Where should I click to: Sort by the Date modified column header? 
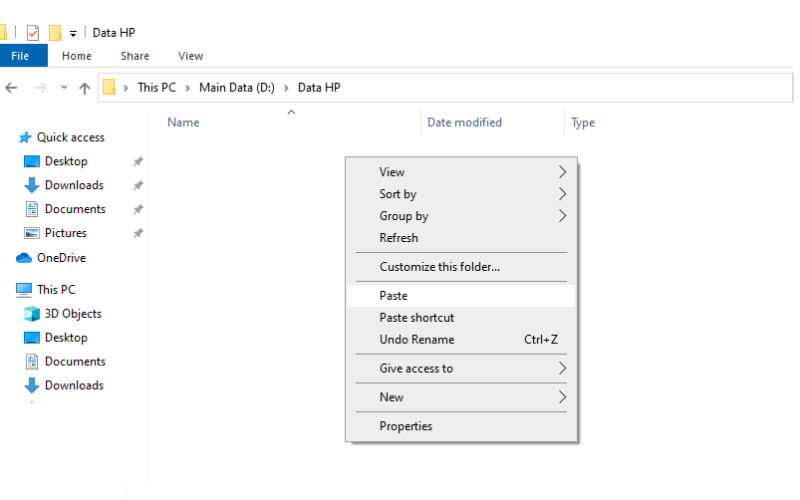coord(464,122)
